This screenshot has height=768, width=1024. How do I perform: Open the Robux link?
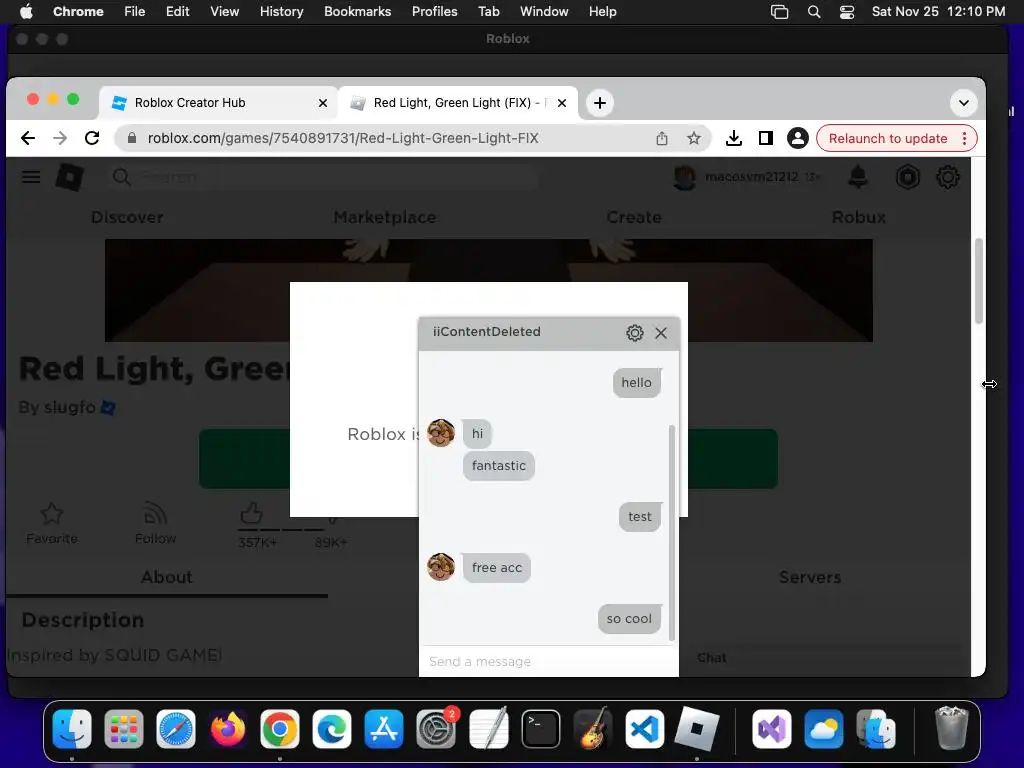[x=859, y=217]
